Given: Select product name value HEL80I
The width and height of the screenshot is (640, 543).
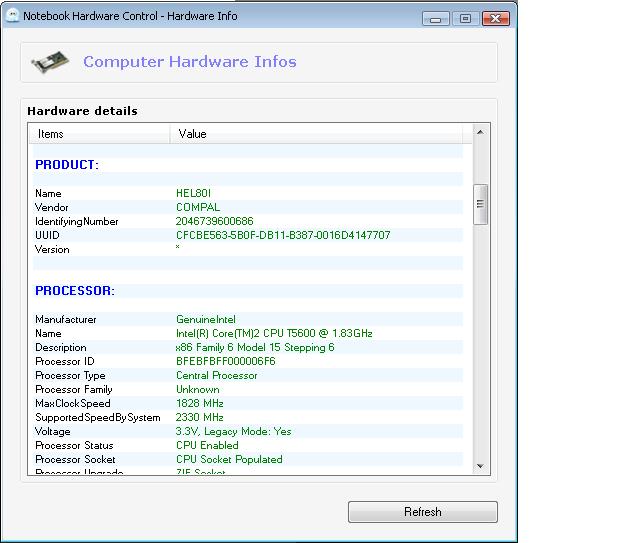Looking at the screenshot, I should tap(193, 193).
